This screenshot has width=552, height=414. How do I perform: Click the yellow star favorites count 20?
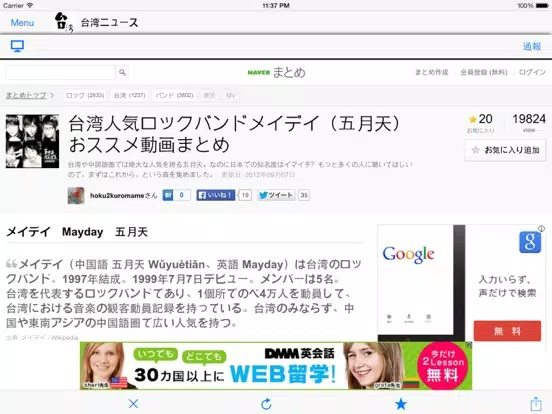coord(481,119)
